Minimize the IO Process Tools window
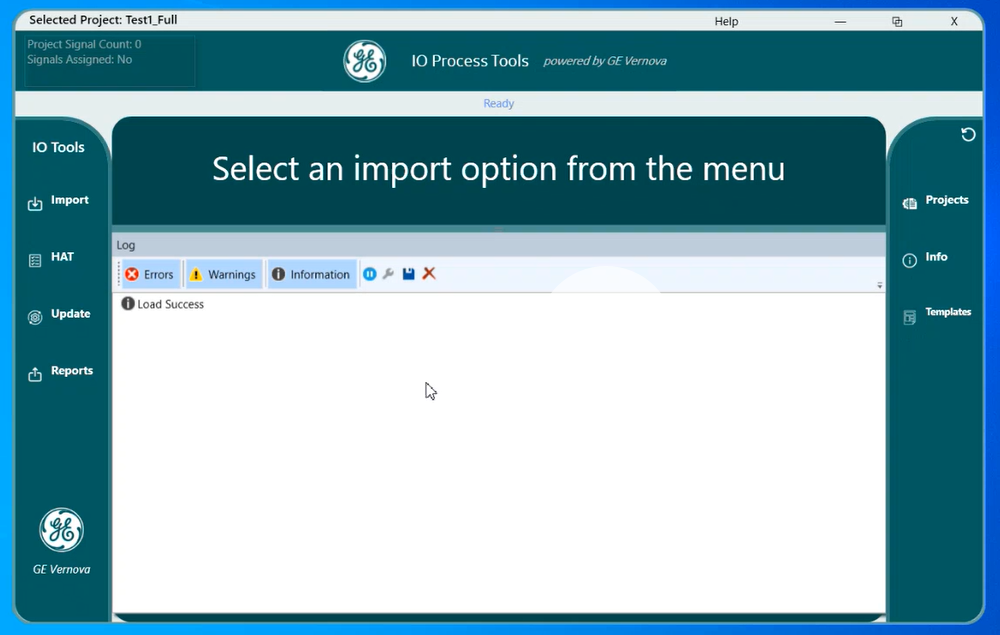The image size is (1000, 635). pyautogui.click(x=841, y=22)
